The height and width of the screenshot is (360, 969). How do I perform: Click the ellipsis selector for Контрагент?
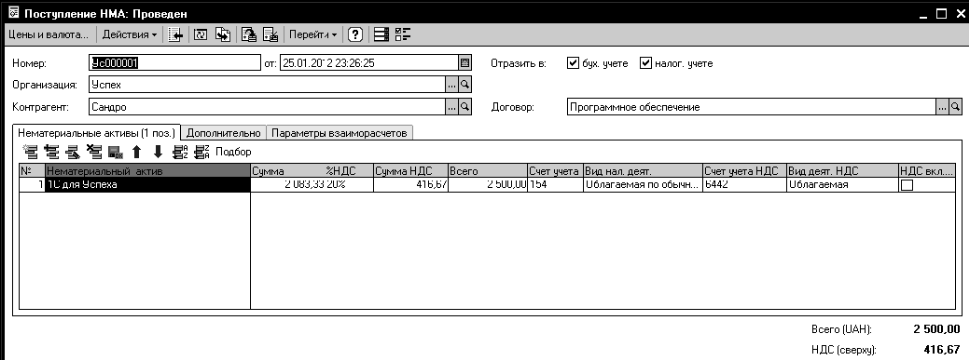(x=452, y=107)
